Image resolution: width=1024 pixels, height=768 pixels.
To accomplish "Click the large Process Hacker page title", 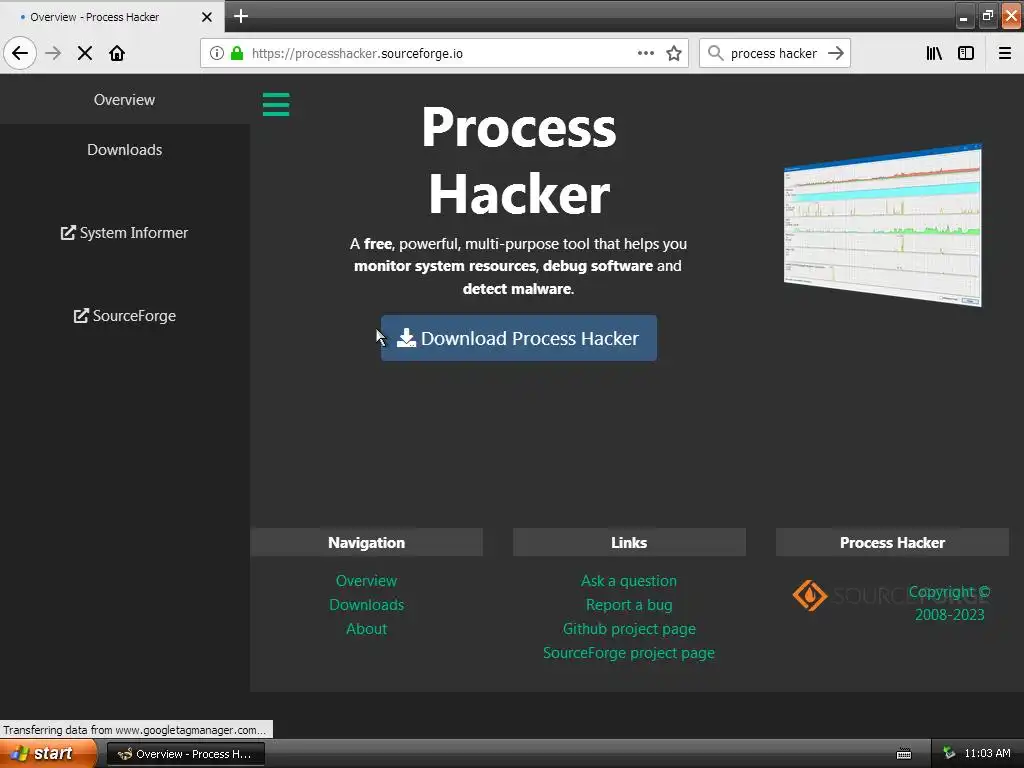I will coord(519,160).
